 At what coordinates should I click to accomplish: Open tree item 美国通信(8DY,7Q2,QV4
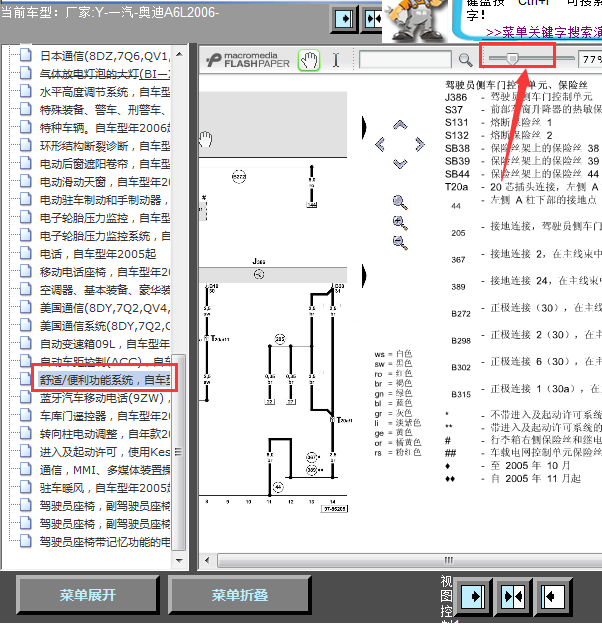[x=105, y=308]
